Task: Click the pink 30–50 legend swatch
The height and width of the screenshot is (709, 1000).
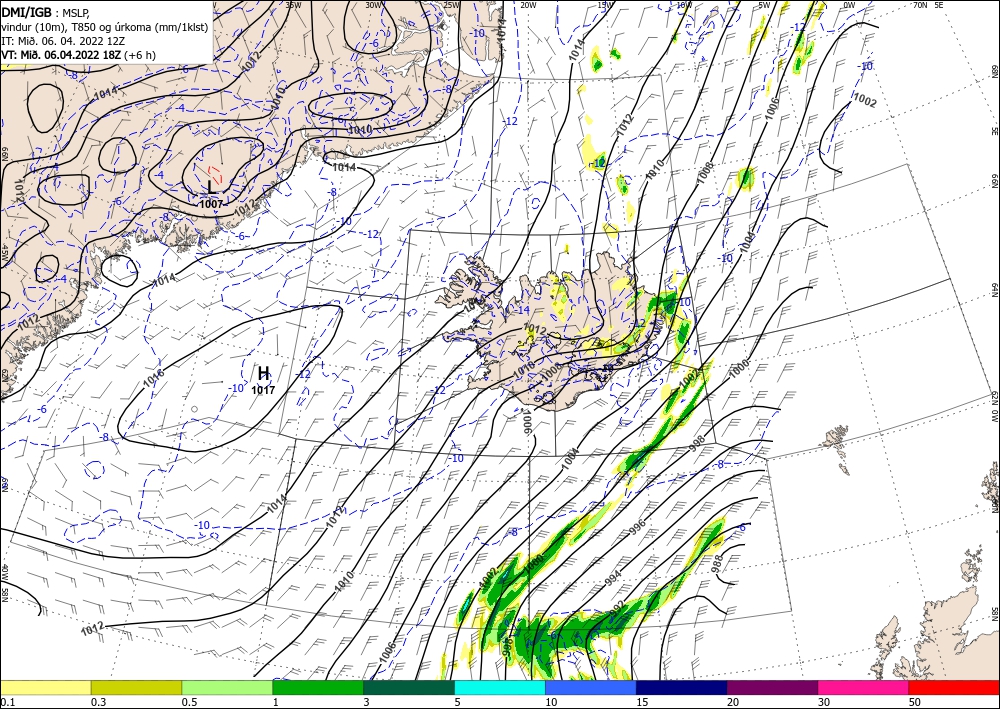Action: click(x=864, y=687)
